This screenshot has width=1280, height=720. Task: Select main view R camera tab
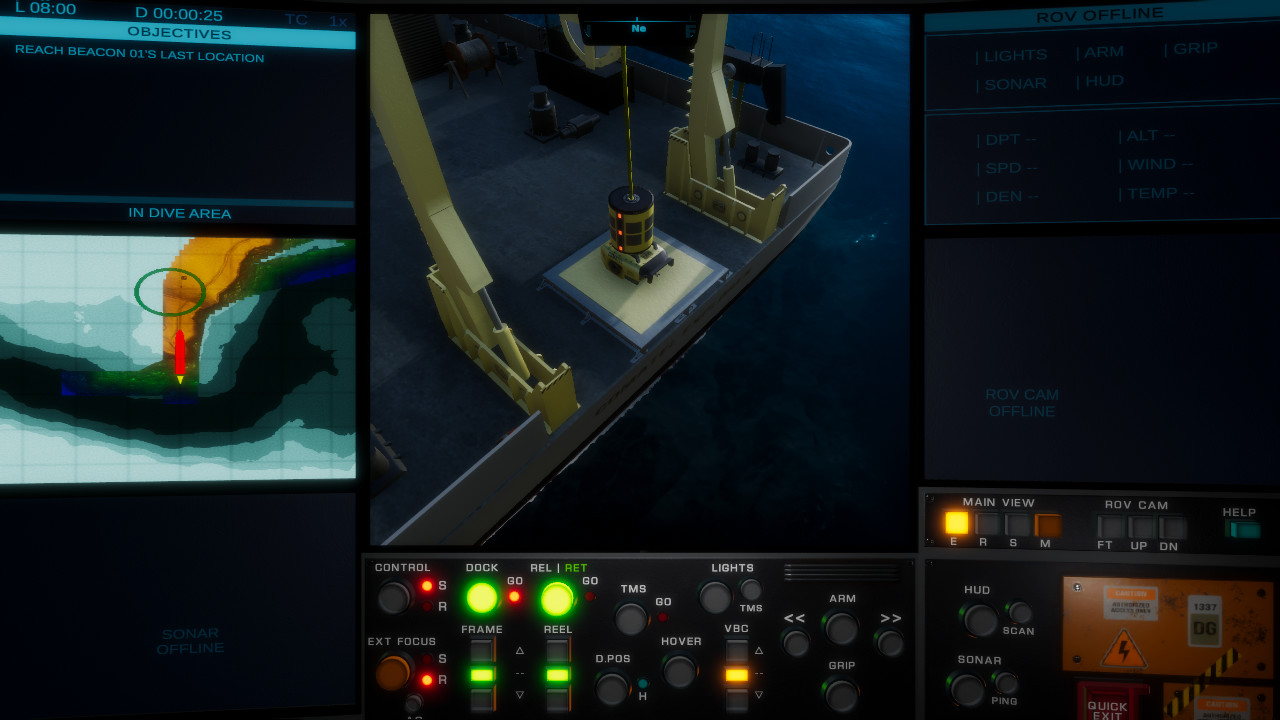point(985,524)
